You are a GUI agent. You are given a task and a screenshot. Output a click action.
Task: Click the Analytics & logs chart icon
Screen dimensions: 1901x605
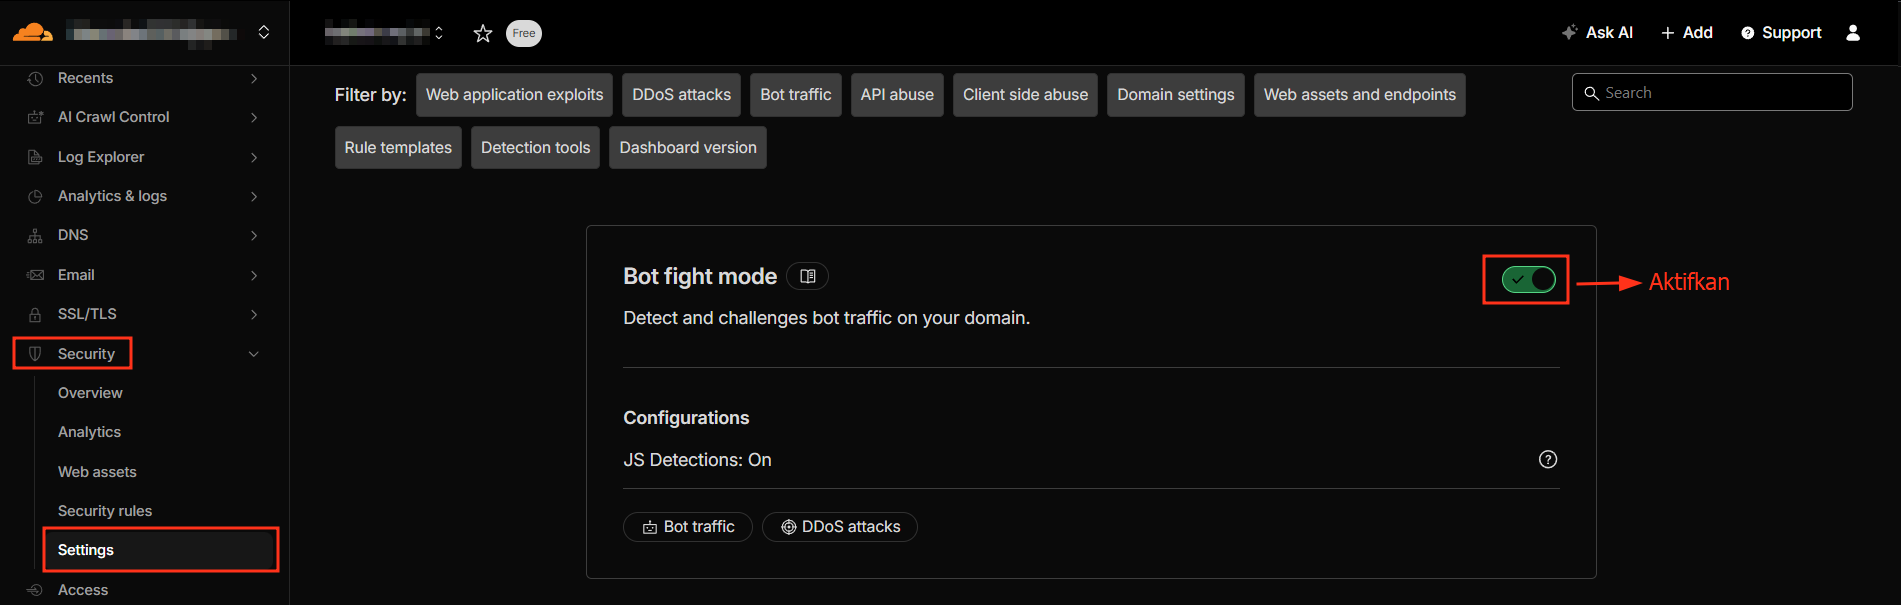click(x=35, y=196)
